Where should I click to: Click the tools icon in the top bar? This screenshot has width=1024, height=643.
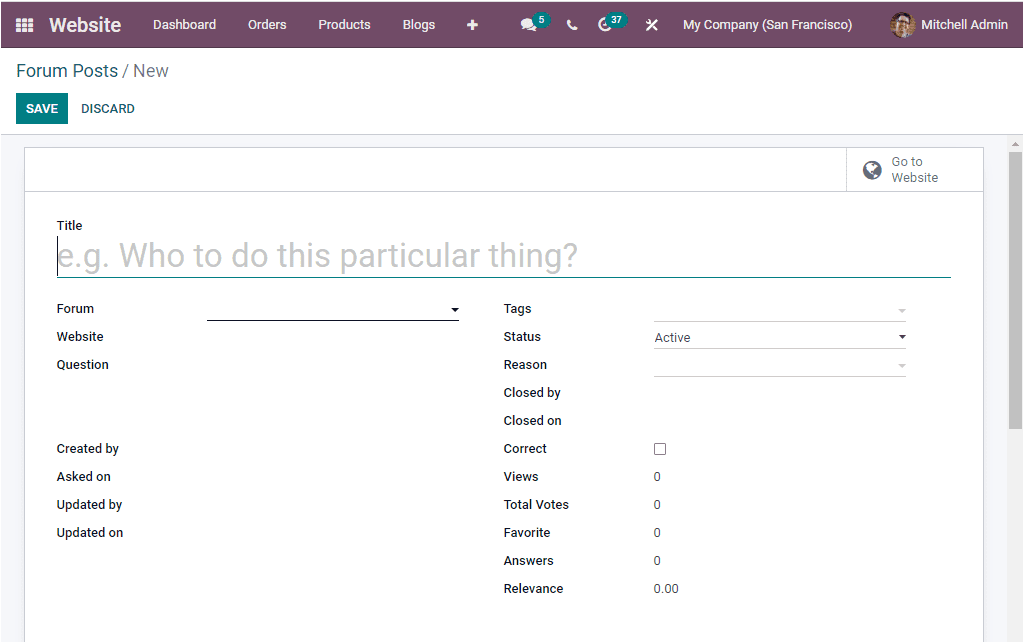tap(651, 24)
